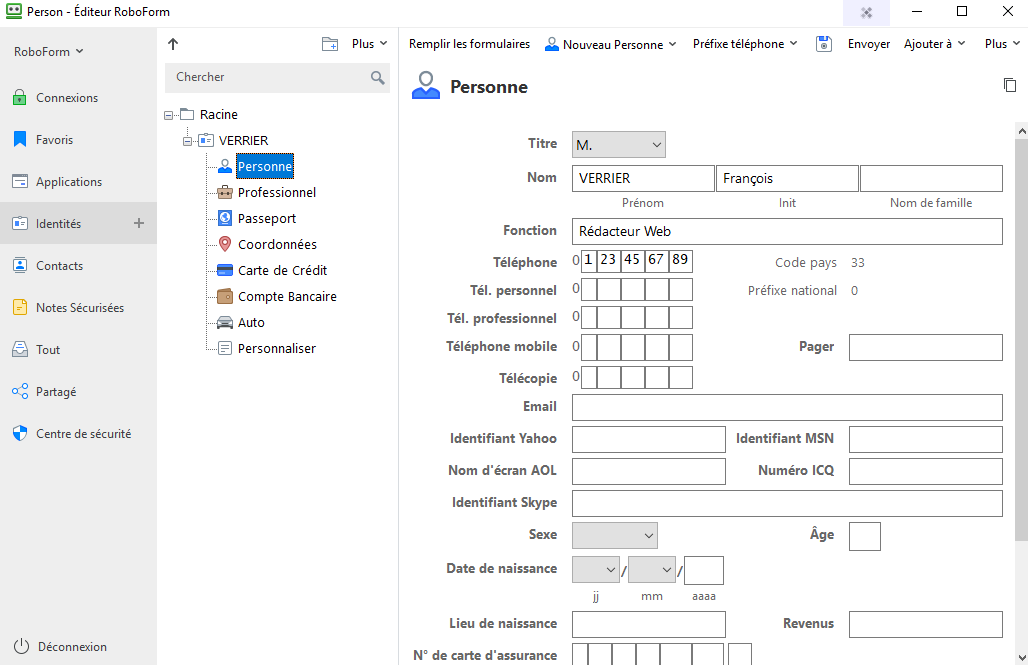Select Carte de Crédit item
The width and height of the screenshot is (1028, 665).
tap(272, 270)
